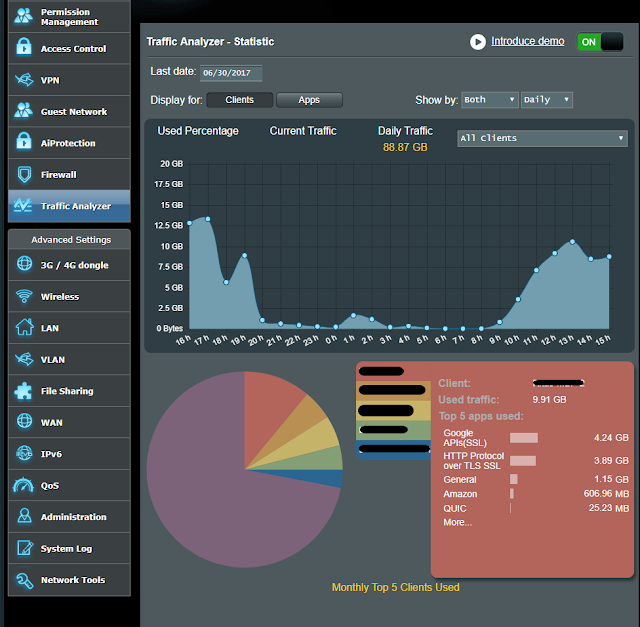
Task: Select the Wireless signal icon
Action: (24, 296)
